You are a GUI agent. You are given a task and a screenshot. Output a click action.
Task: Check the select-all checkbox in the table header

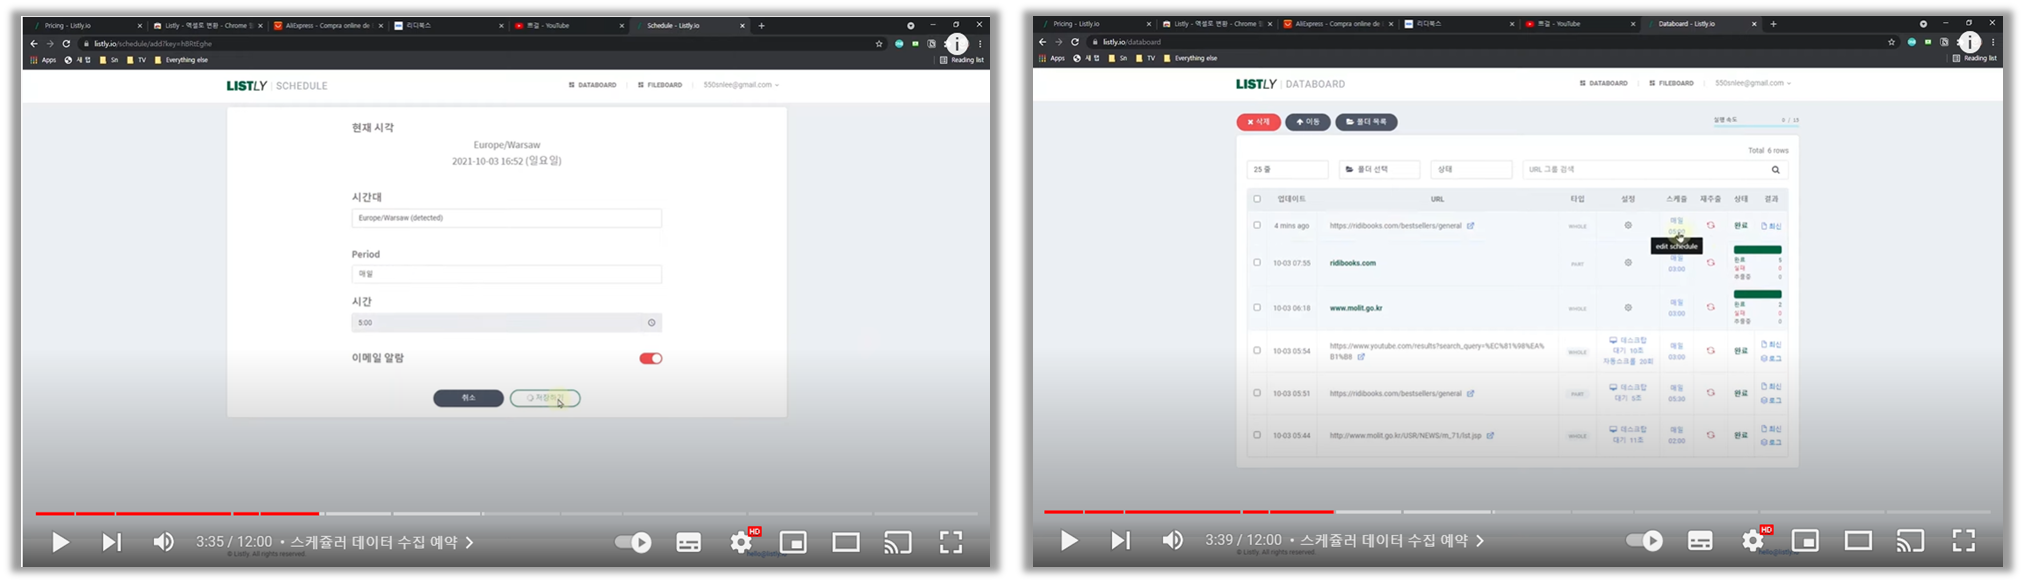[x=1257, y=199]
